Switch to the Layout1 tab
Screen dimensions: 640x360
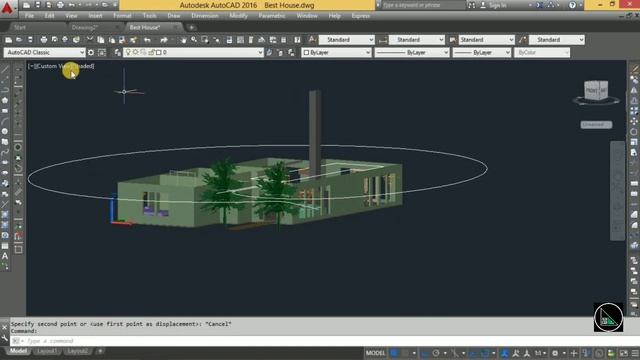pos(47,351)
